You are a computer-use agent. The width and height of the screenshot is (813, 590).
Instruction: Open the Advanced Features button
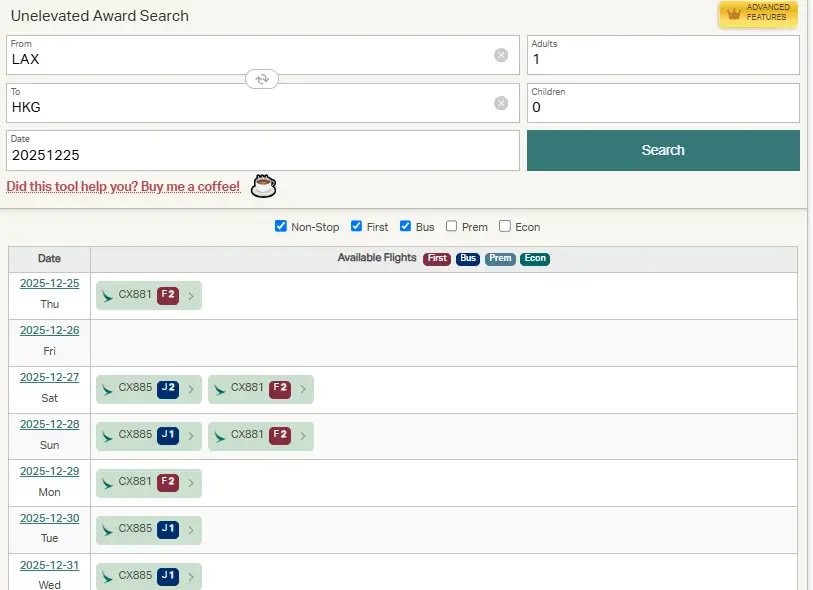pyautogui.click(x=758, y=13)
